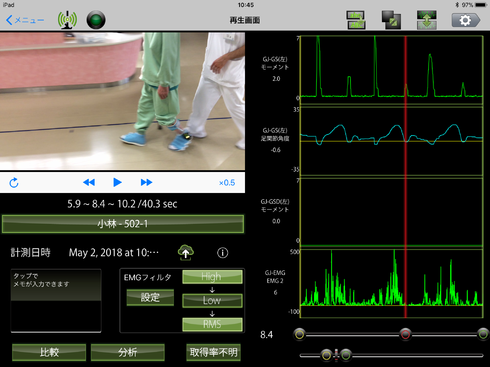
Task: Go back to メニュー
Action: tap(25, 20)
